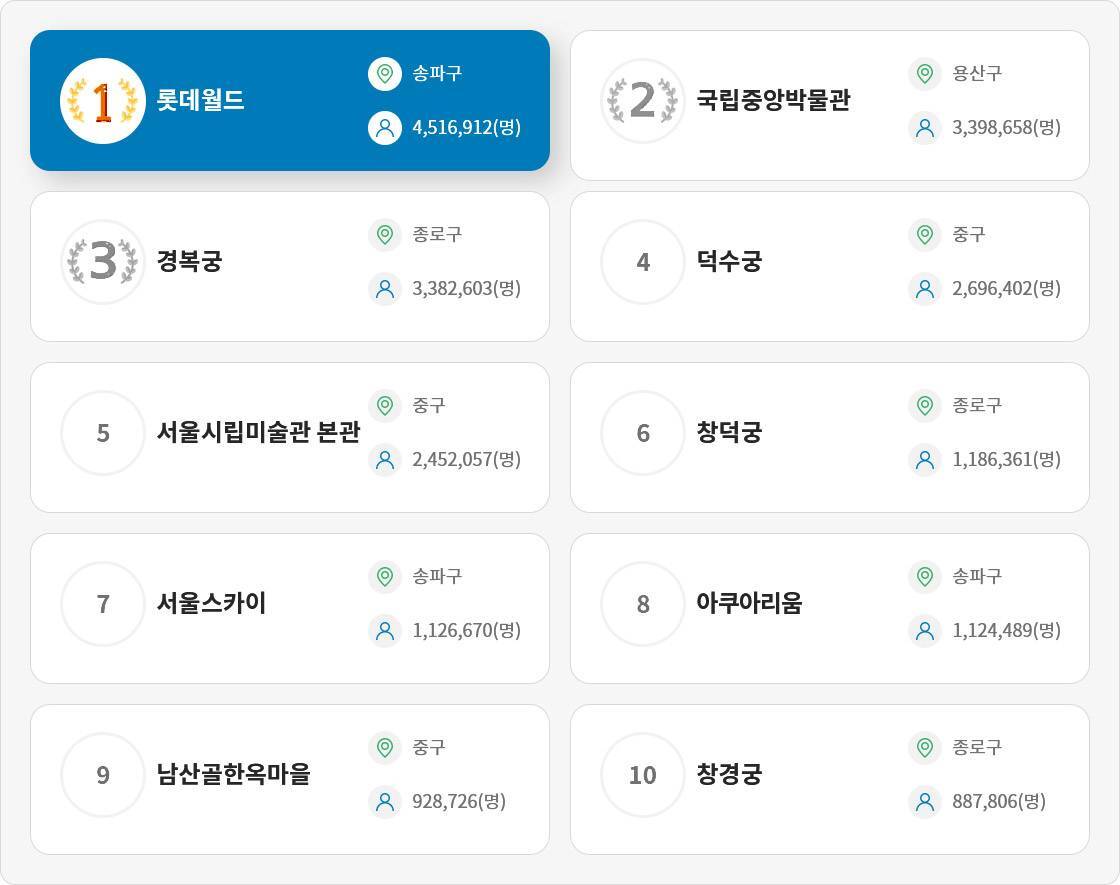Click the 창경궁 entry card
The width and height of the screenshot is (1120, 885).
(x=830, y=776)
